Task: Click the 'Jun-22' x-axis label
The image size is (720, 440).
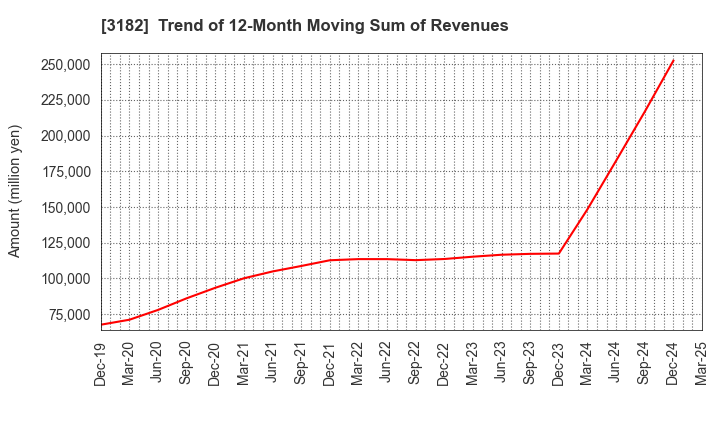Action: [386, 362]
